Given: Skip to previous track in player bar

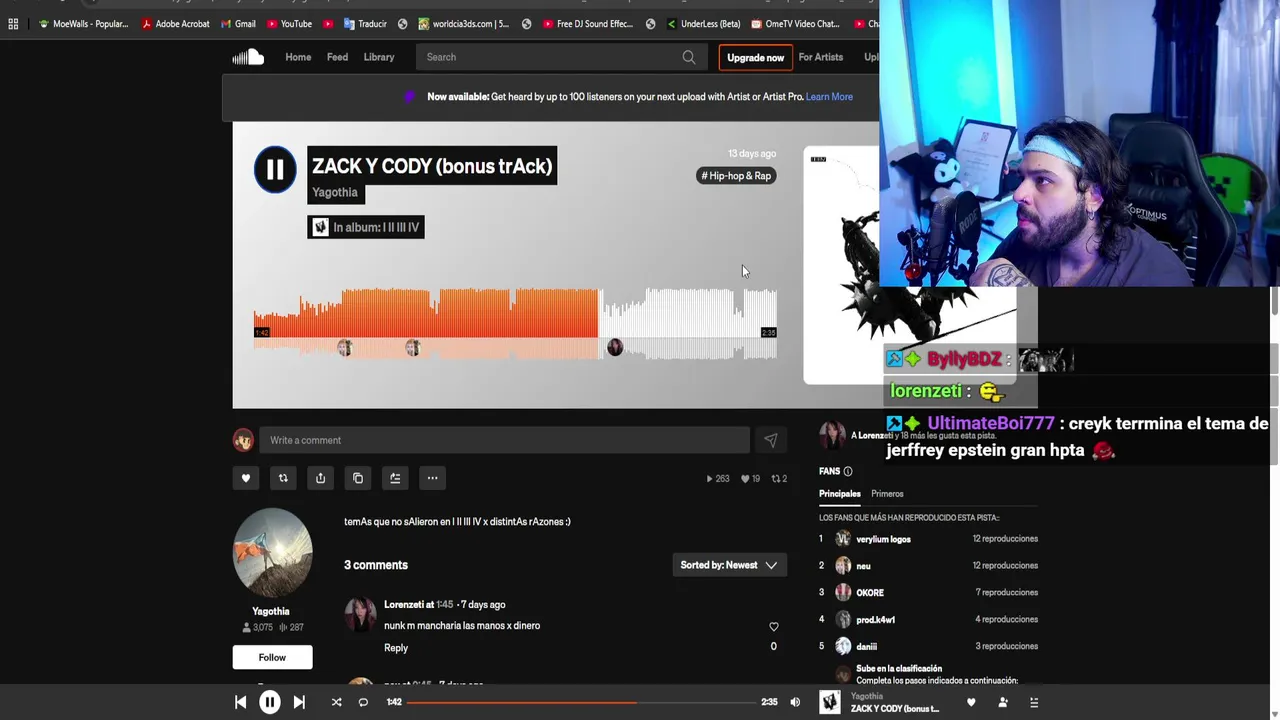Looking at the screenshot, I should (x=240, y=702).
